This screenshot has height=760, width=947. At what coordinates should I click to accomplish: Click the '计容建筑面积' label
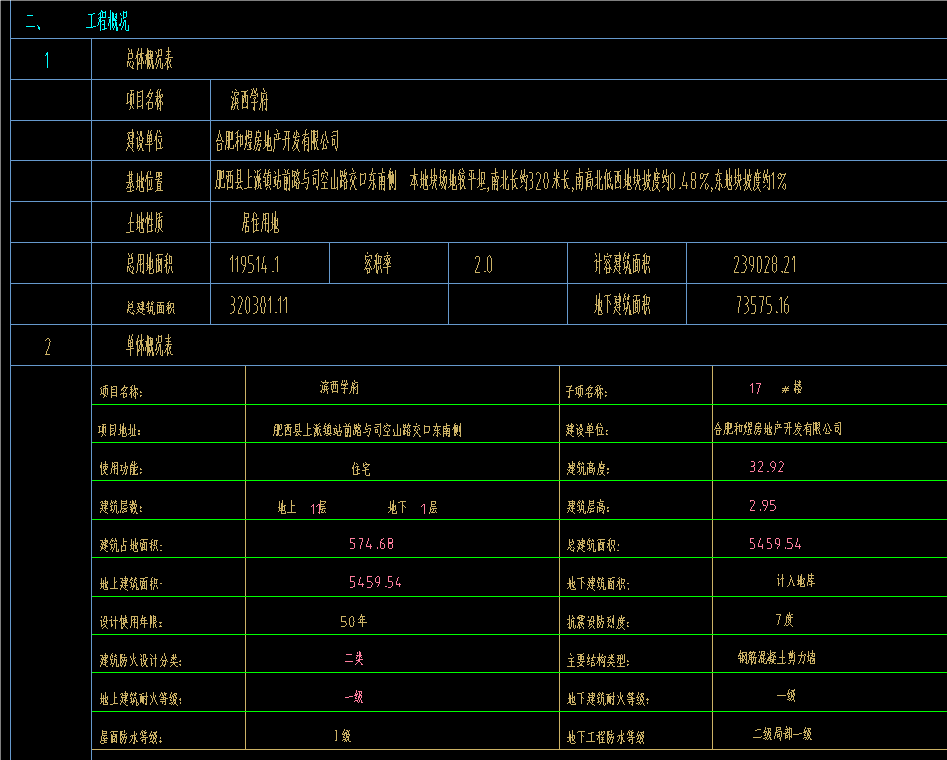[621, 263]
